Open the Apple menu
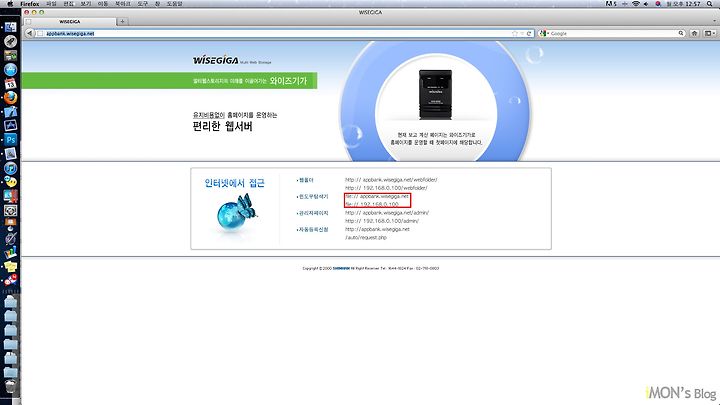 point(10,4)
